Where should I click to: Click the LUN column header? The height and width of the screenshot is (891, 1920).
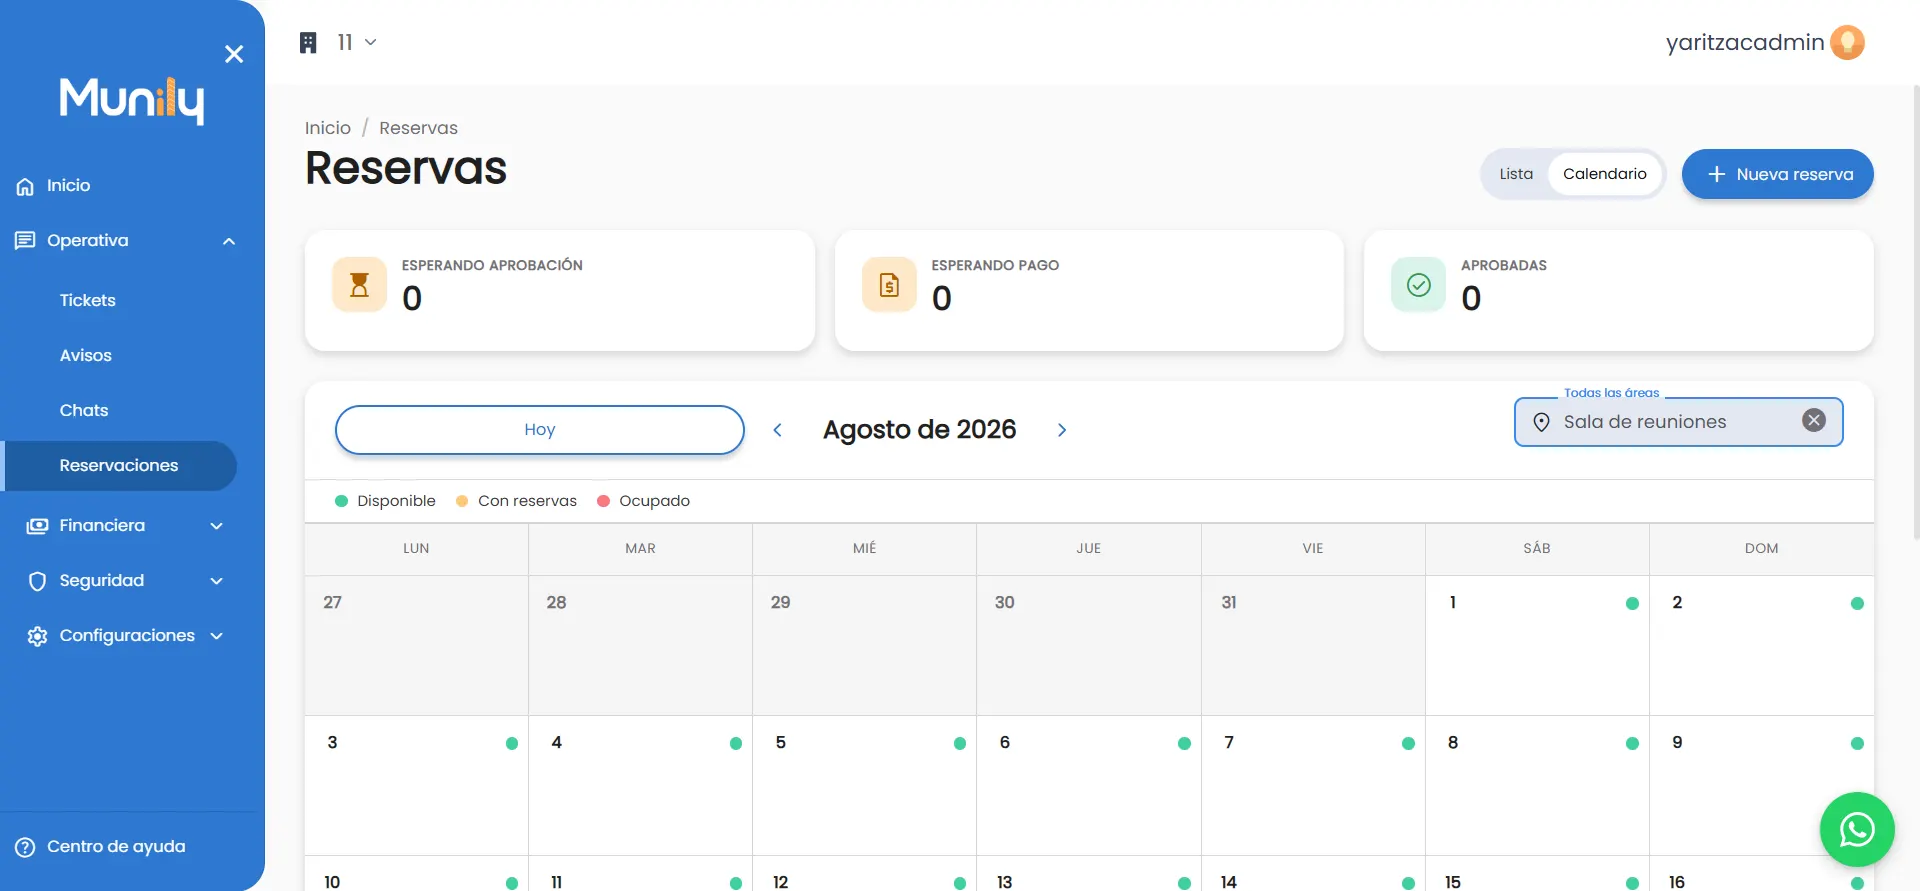416,549
